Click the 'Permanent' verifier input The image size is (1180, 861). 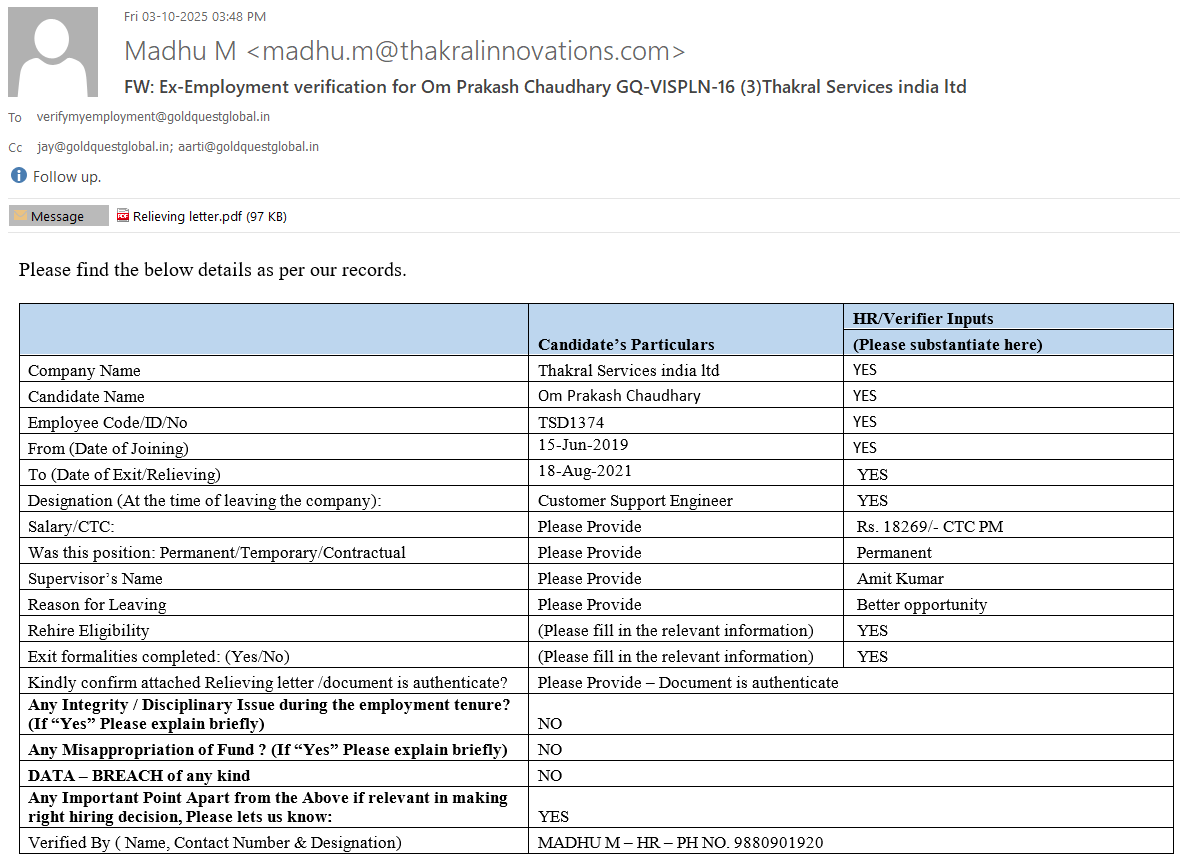coord(894,552)
